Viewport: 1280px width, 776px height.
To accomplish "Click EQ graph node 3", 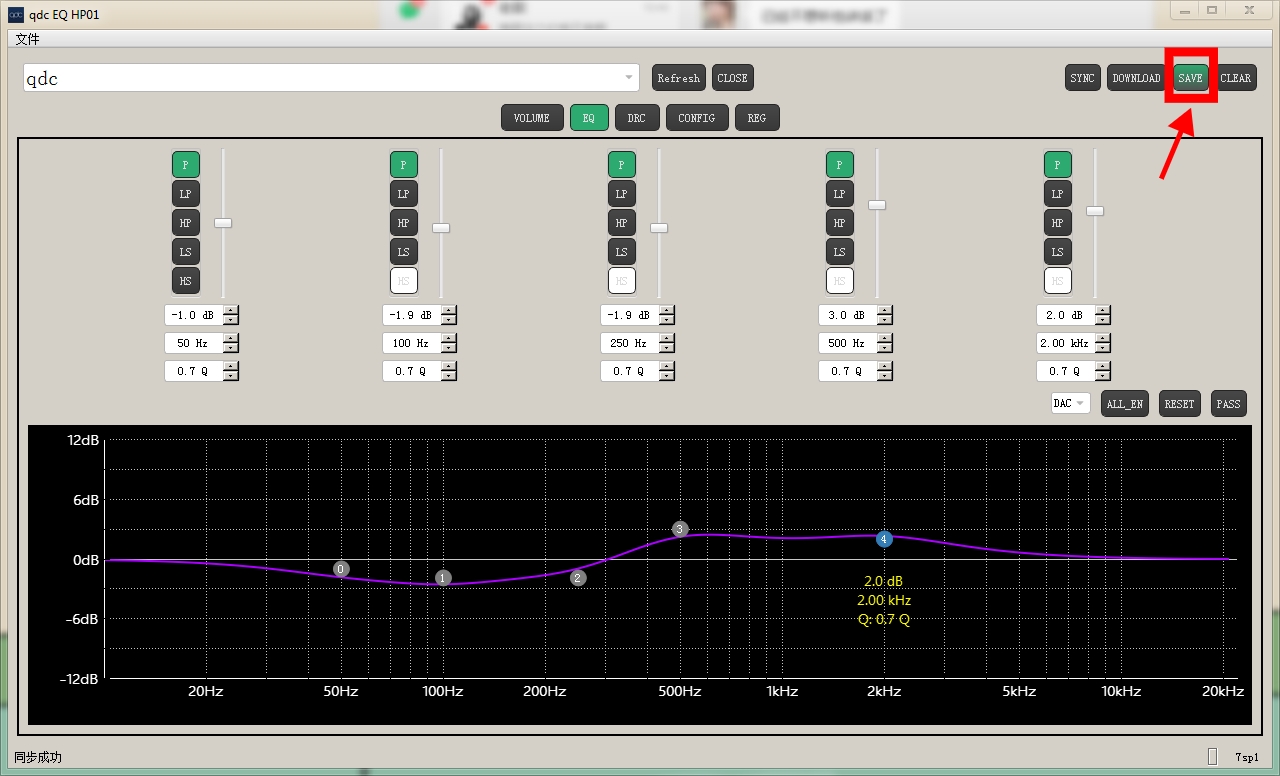I will tap(680, 529).
